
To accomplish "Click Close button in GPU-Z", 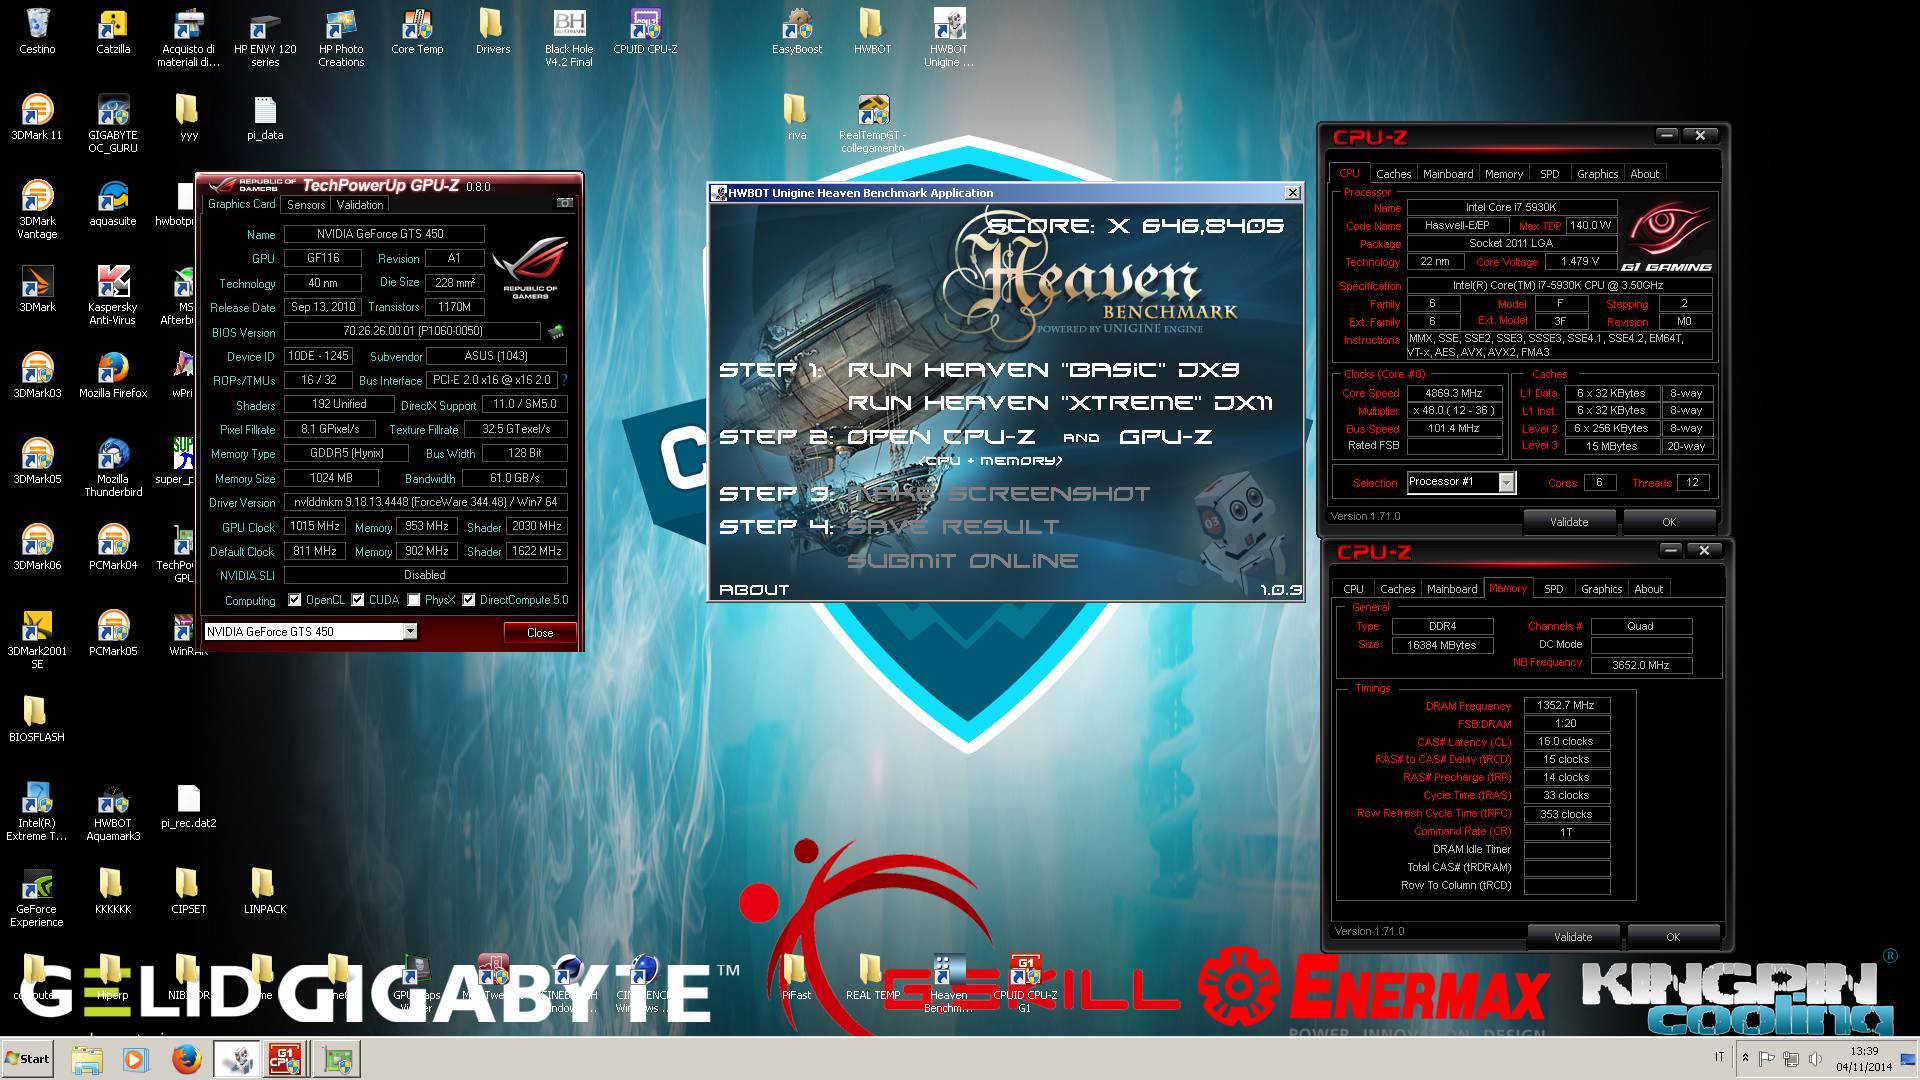I will click(540, 632).
